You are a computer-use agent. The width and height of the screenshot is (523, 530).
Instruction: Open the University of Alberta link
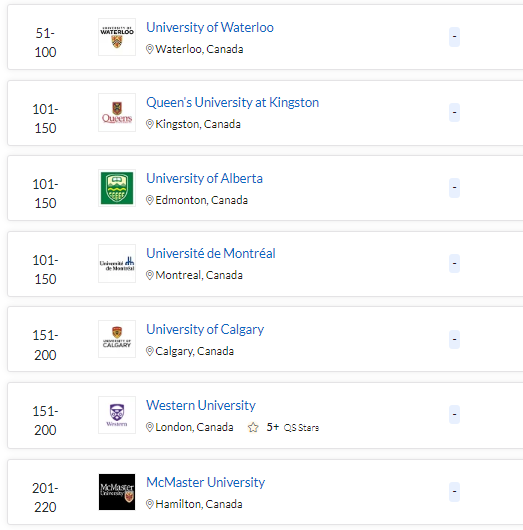click(x=204, y=178)
